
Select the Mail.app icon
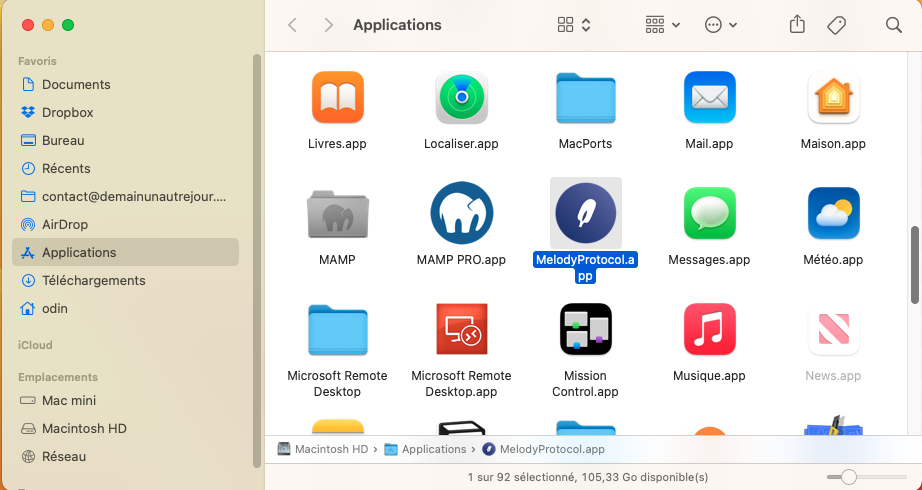tap(709, 98)
